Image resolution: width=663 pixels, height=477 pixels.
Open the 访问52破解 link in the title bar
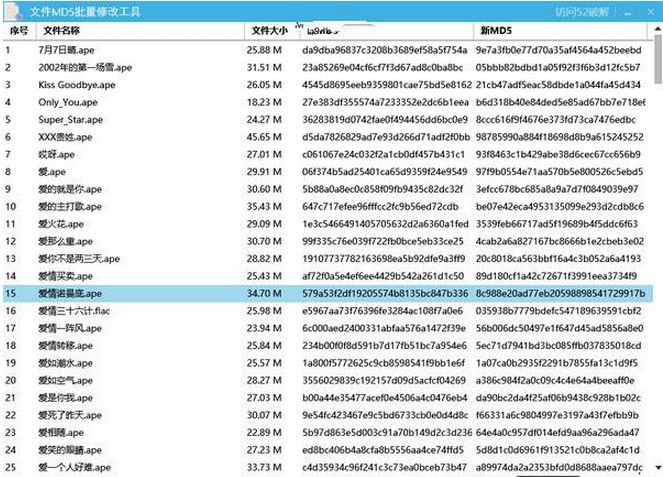(x=582, y=12)
